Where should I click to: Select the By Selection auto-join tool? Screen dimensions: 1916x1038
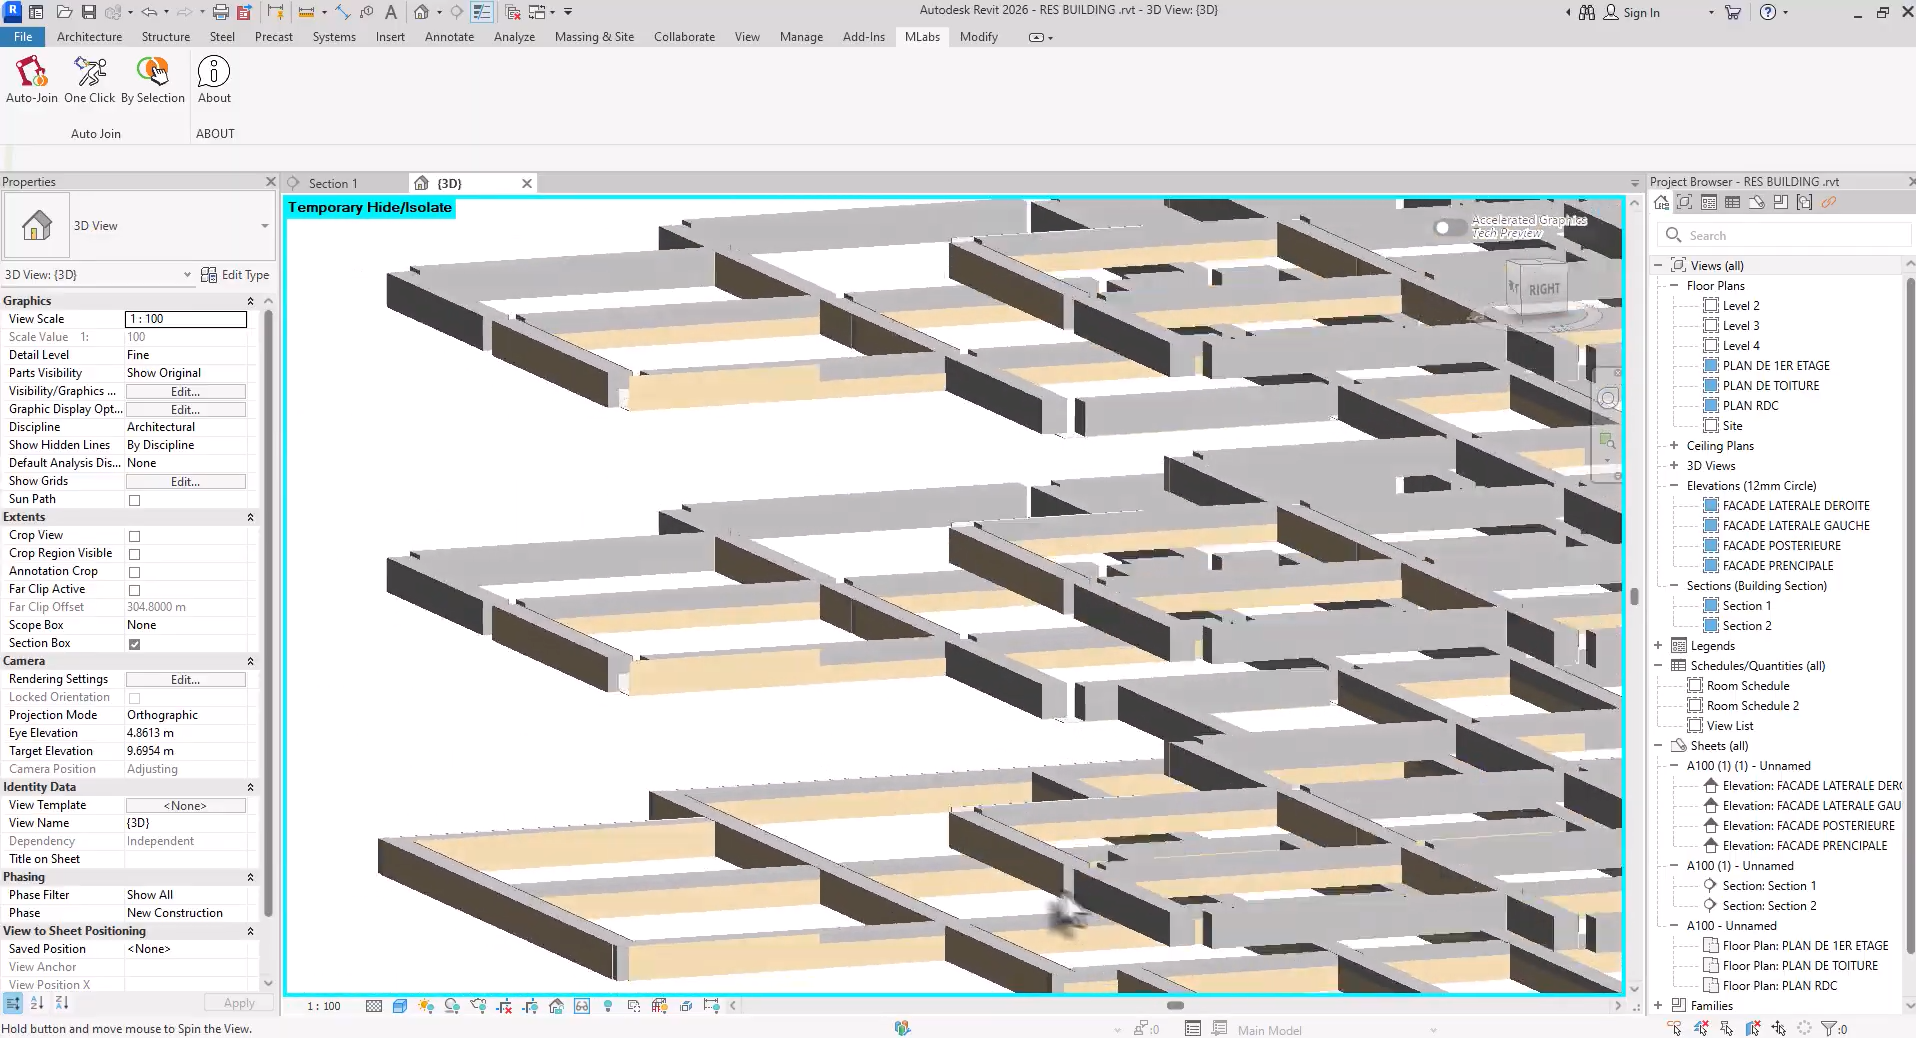[x=152, y=80]
